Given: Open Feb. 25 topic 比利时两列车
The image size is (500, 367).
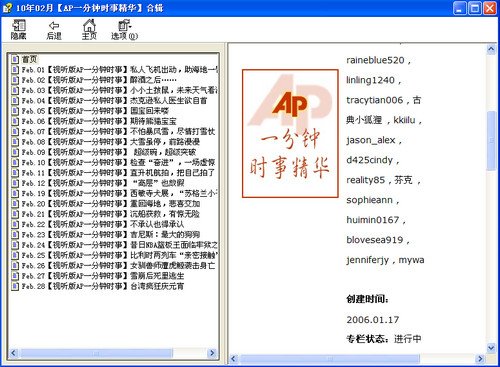Looking at the screenshot, I should 119,256.
